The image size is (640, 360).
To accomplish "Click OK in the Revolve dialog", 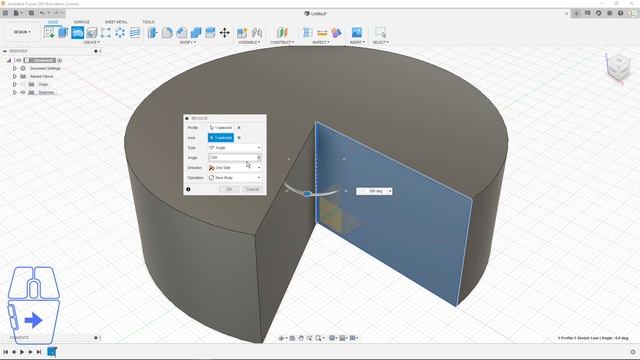I will click(x=229, y=189).
